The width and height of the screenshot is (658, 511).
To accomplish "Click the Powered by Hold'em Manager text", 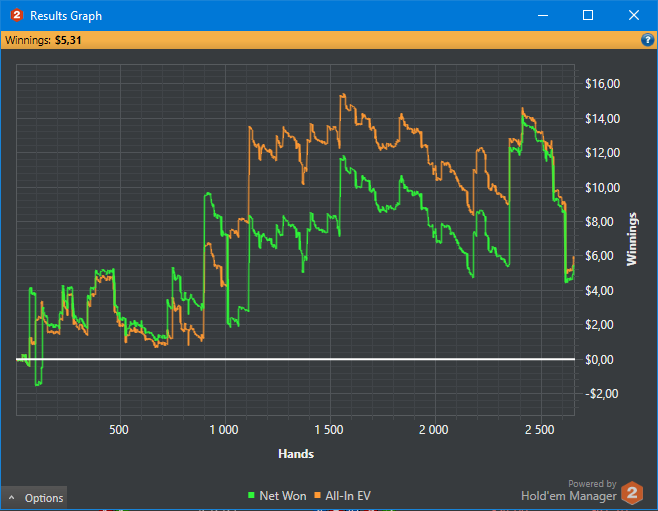I will 569,491.
